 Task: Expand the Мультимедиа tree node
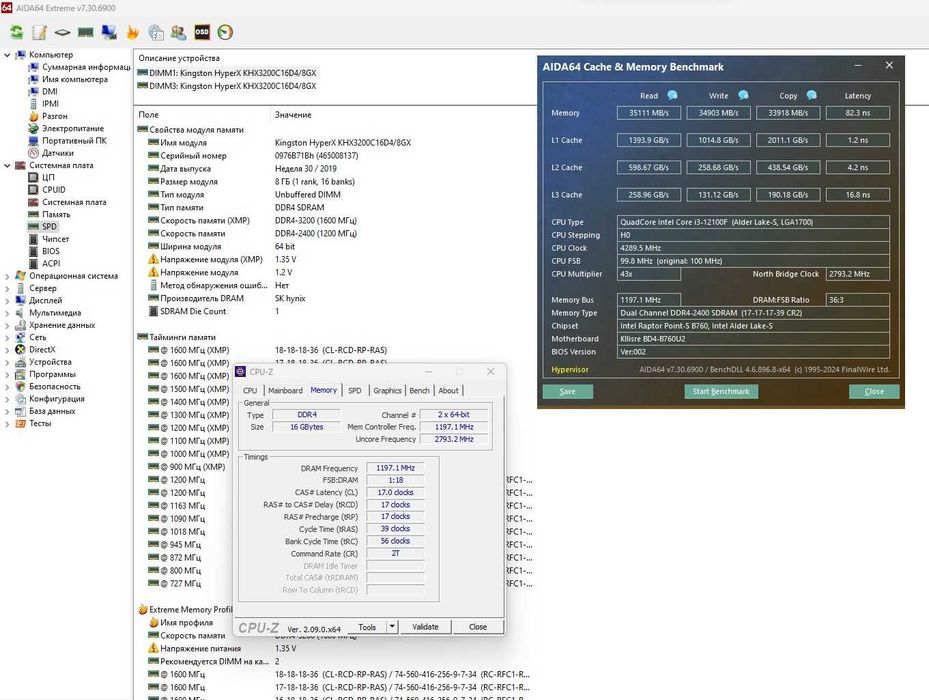click(7, 312)
